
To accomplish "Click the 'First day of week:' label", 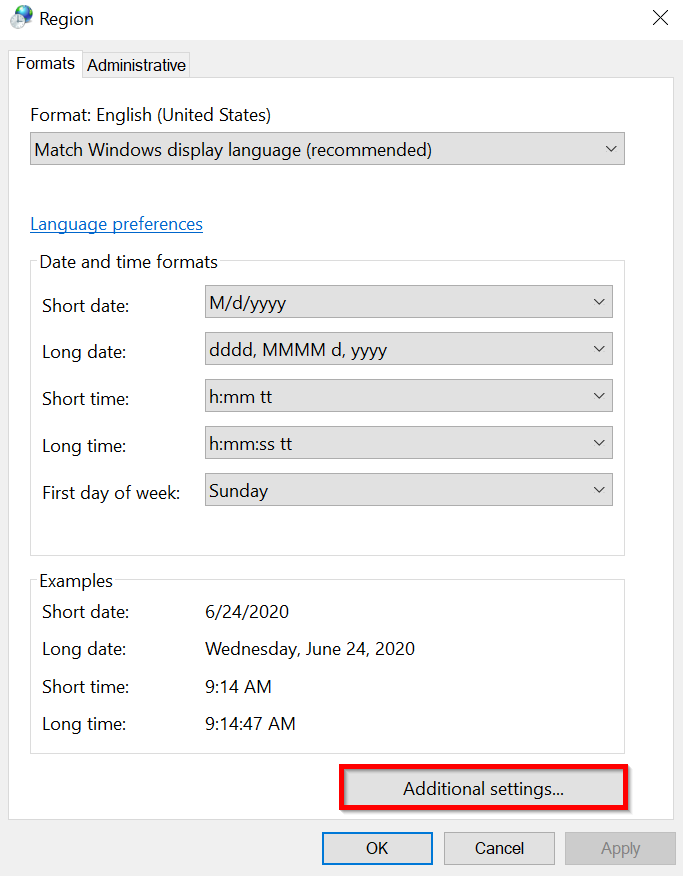I will click(111, 493).
